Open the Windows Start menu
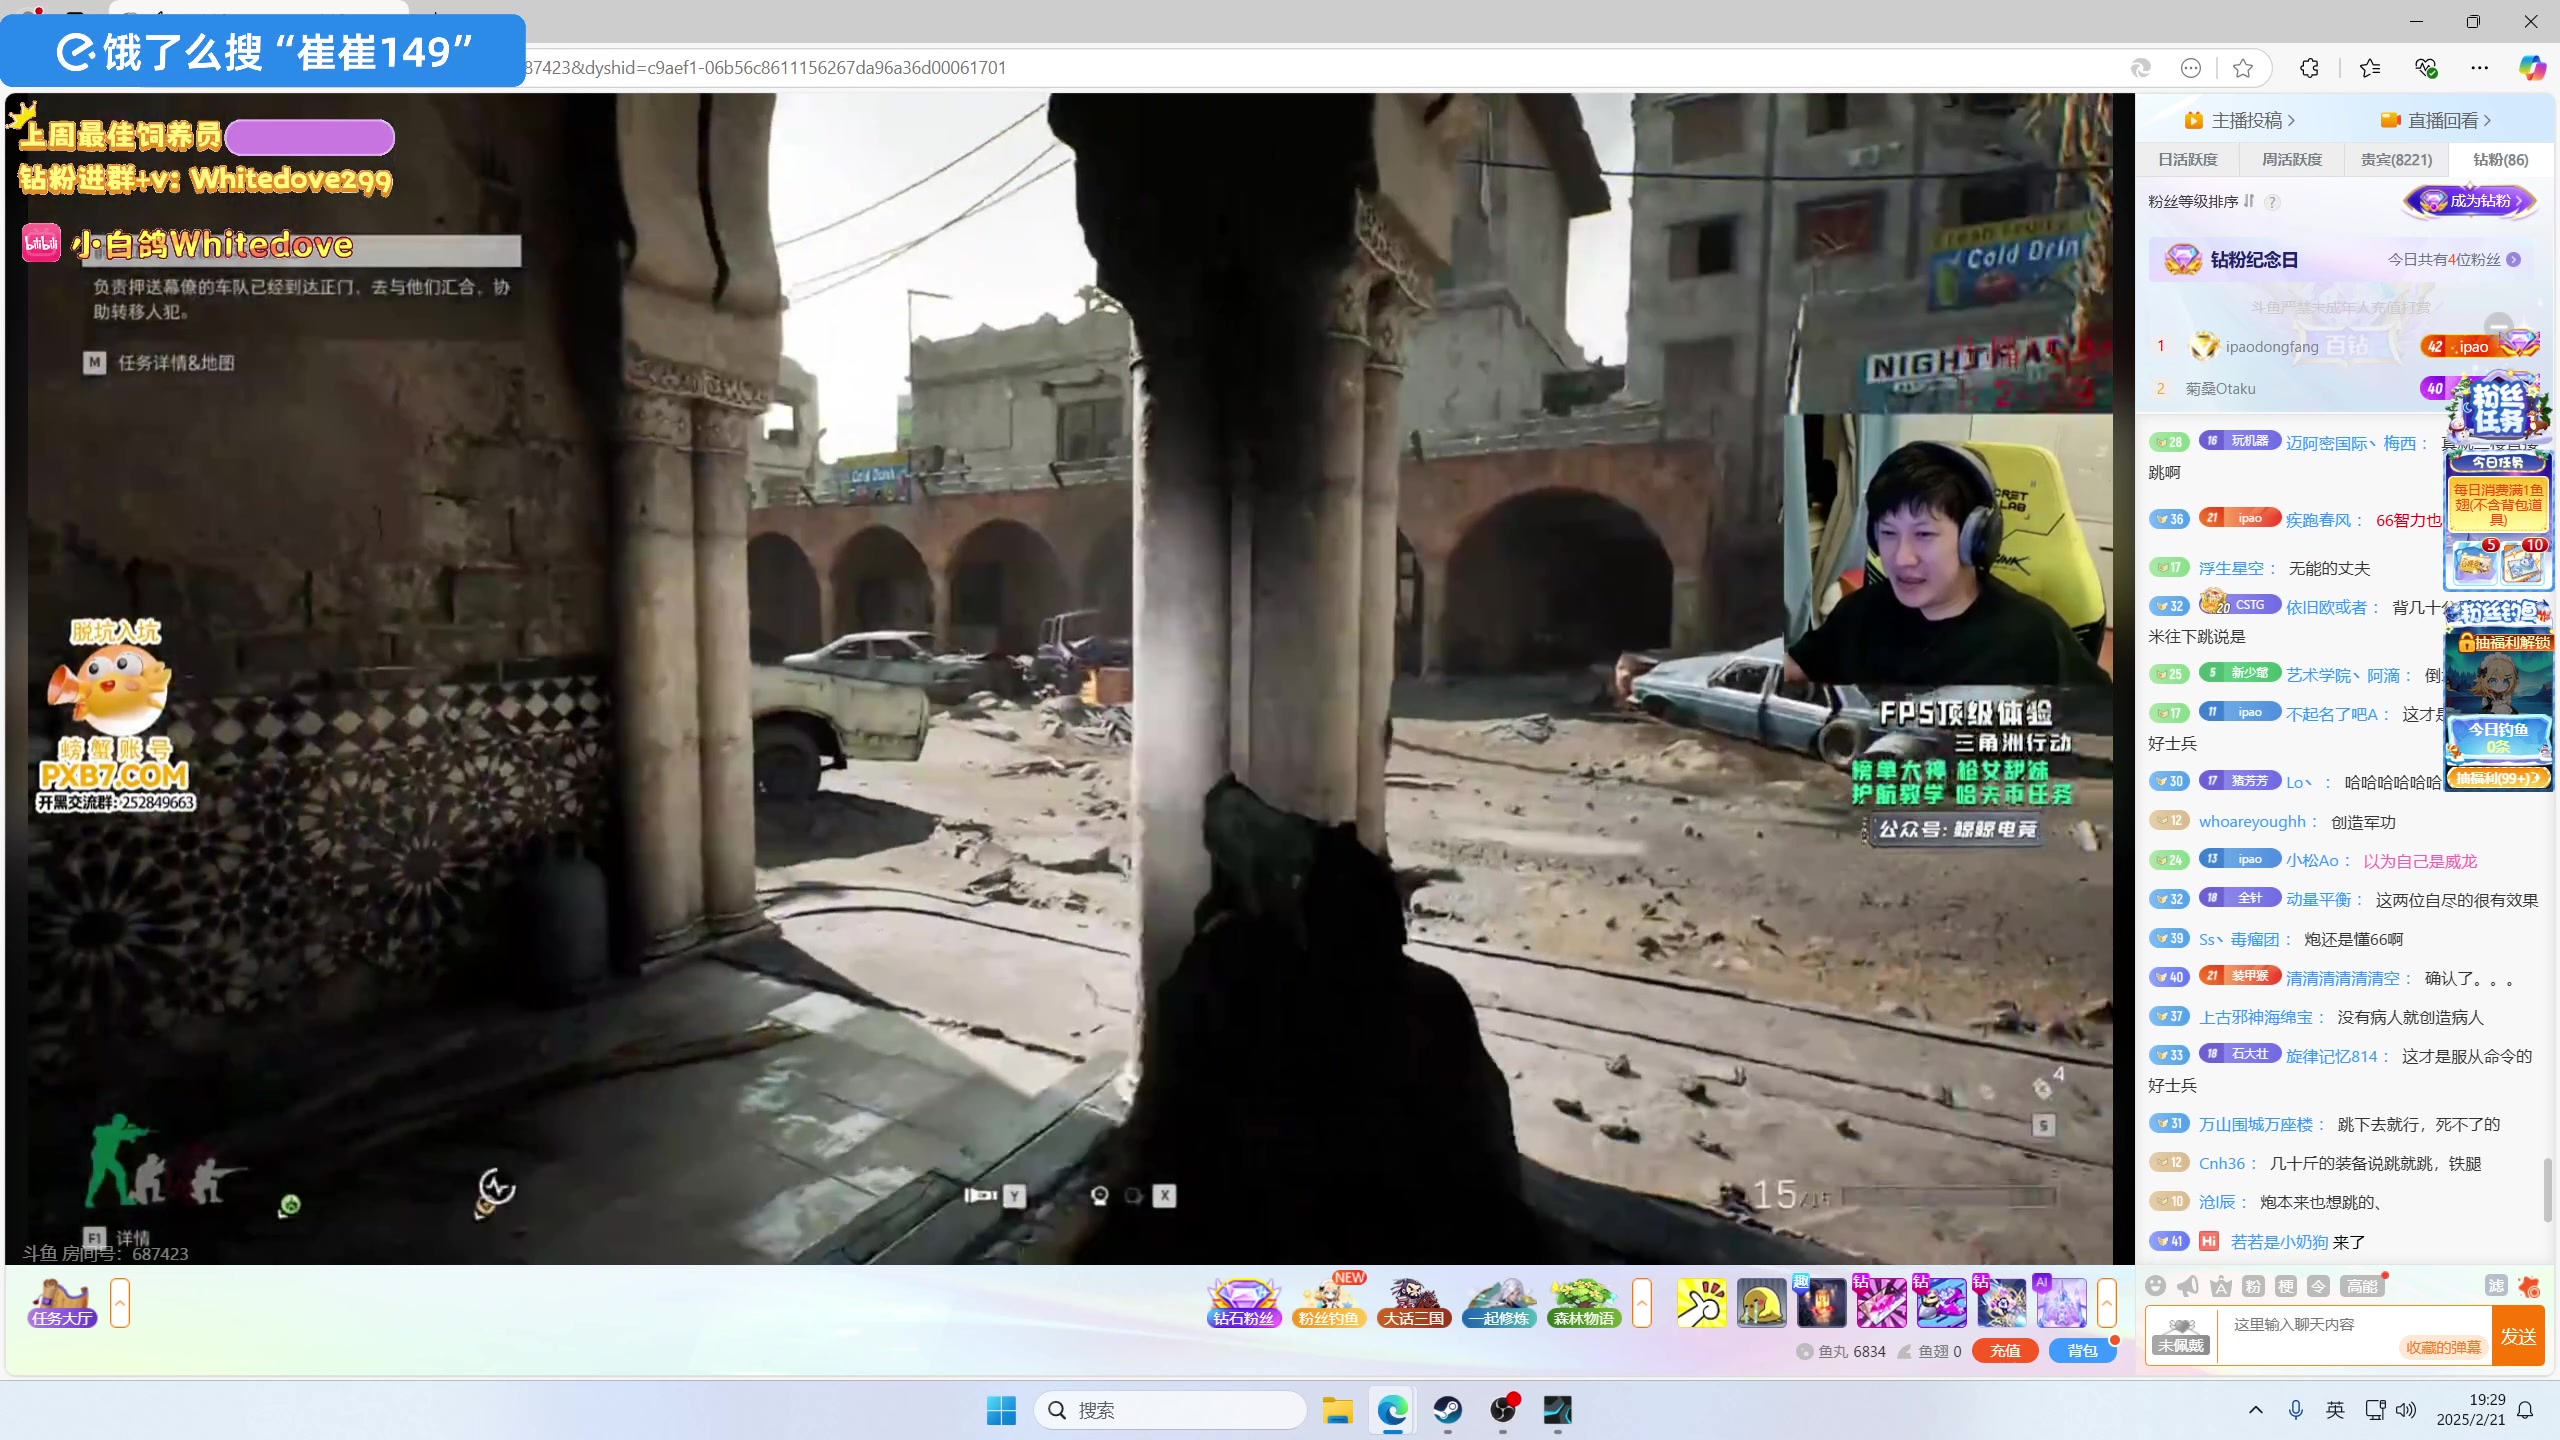Screen dimensions: 2560x1440 (1001, 1410)
